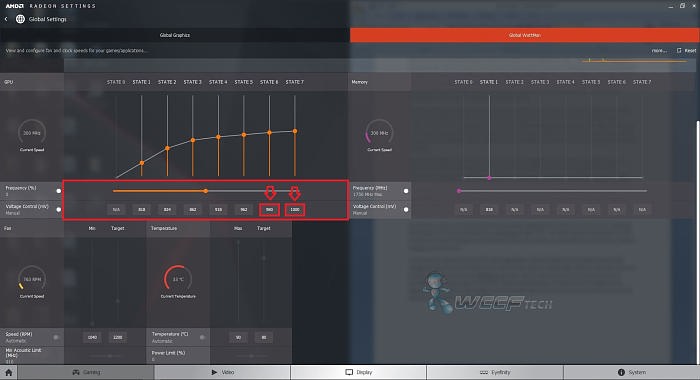Toggle GPU Voltage Control manual switch
This screenshot has width=700, height=380.
[58, 209]
